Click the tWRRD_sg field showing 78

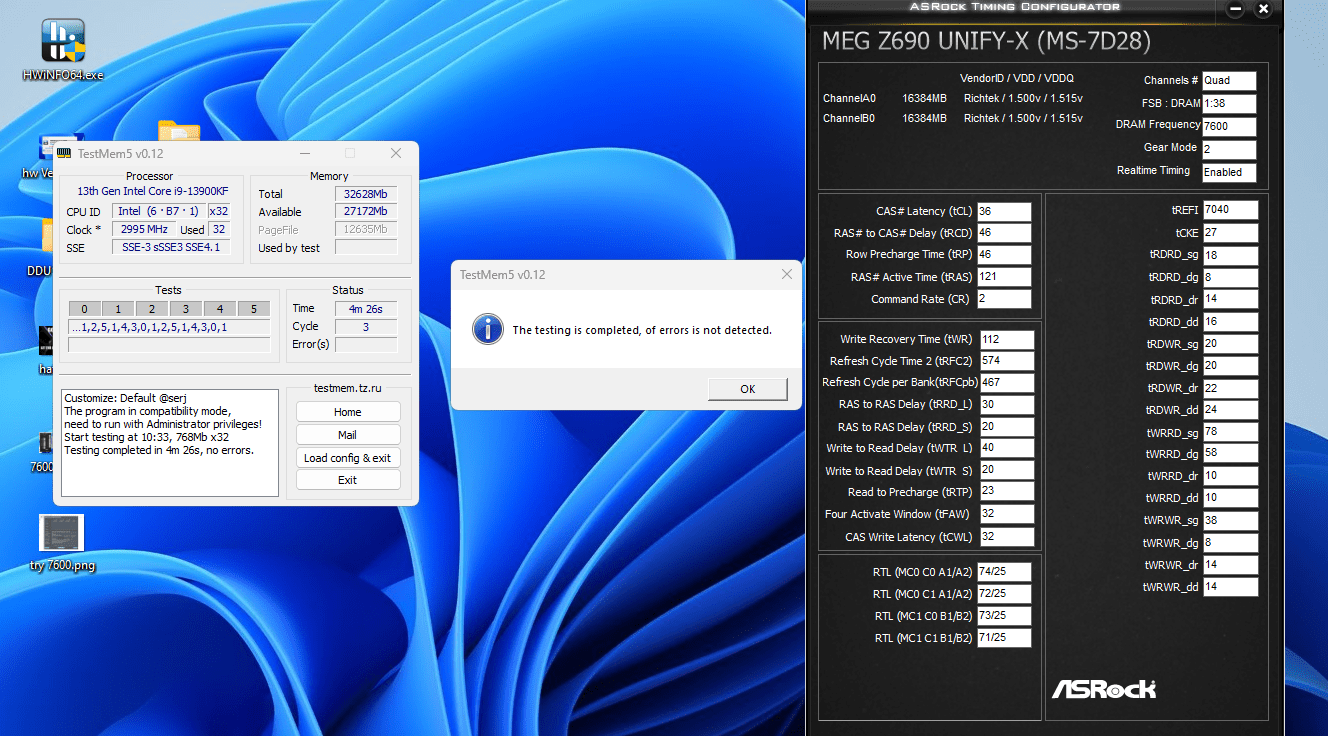click(x=1230, y=432)
